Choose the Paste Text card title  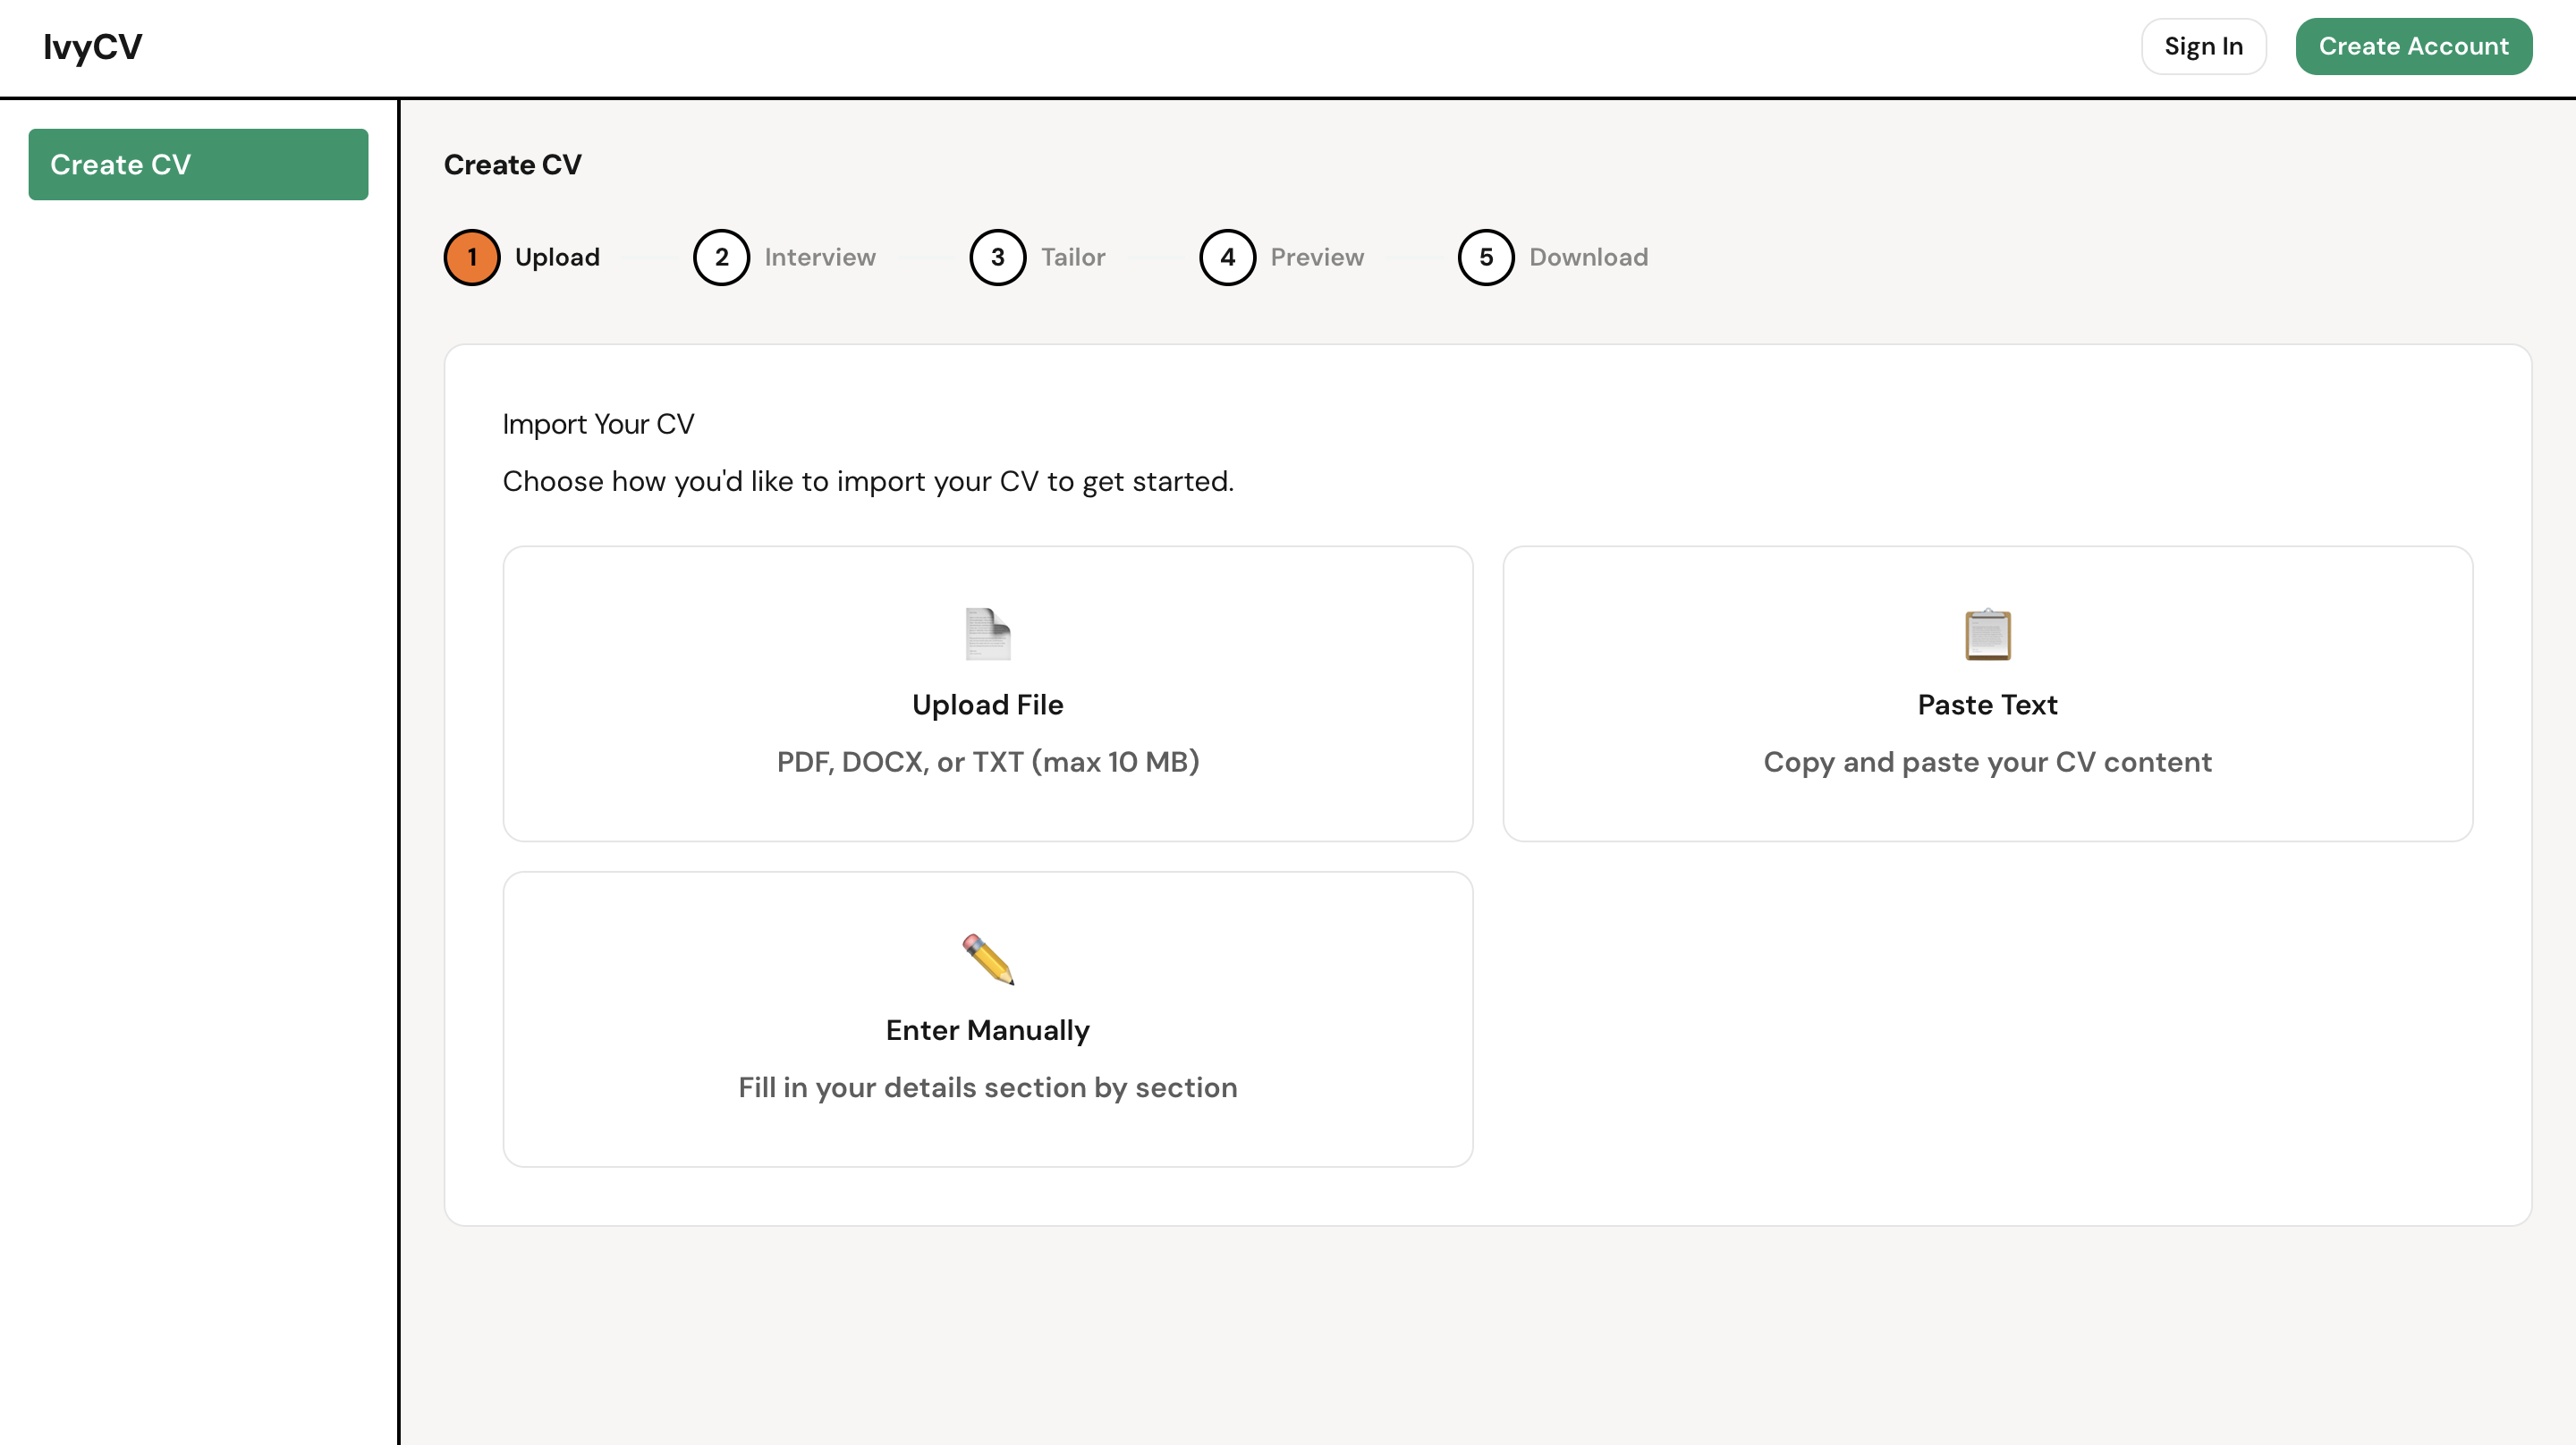pyautogui.click(x=1987, y=704)
